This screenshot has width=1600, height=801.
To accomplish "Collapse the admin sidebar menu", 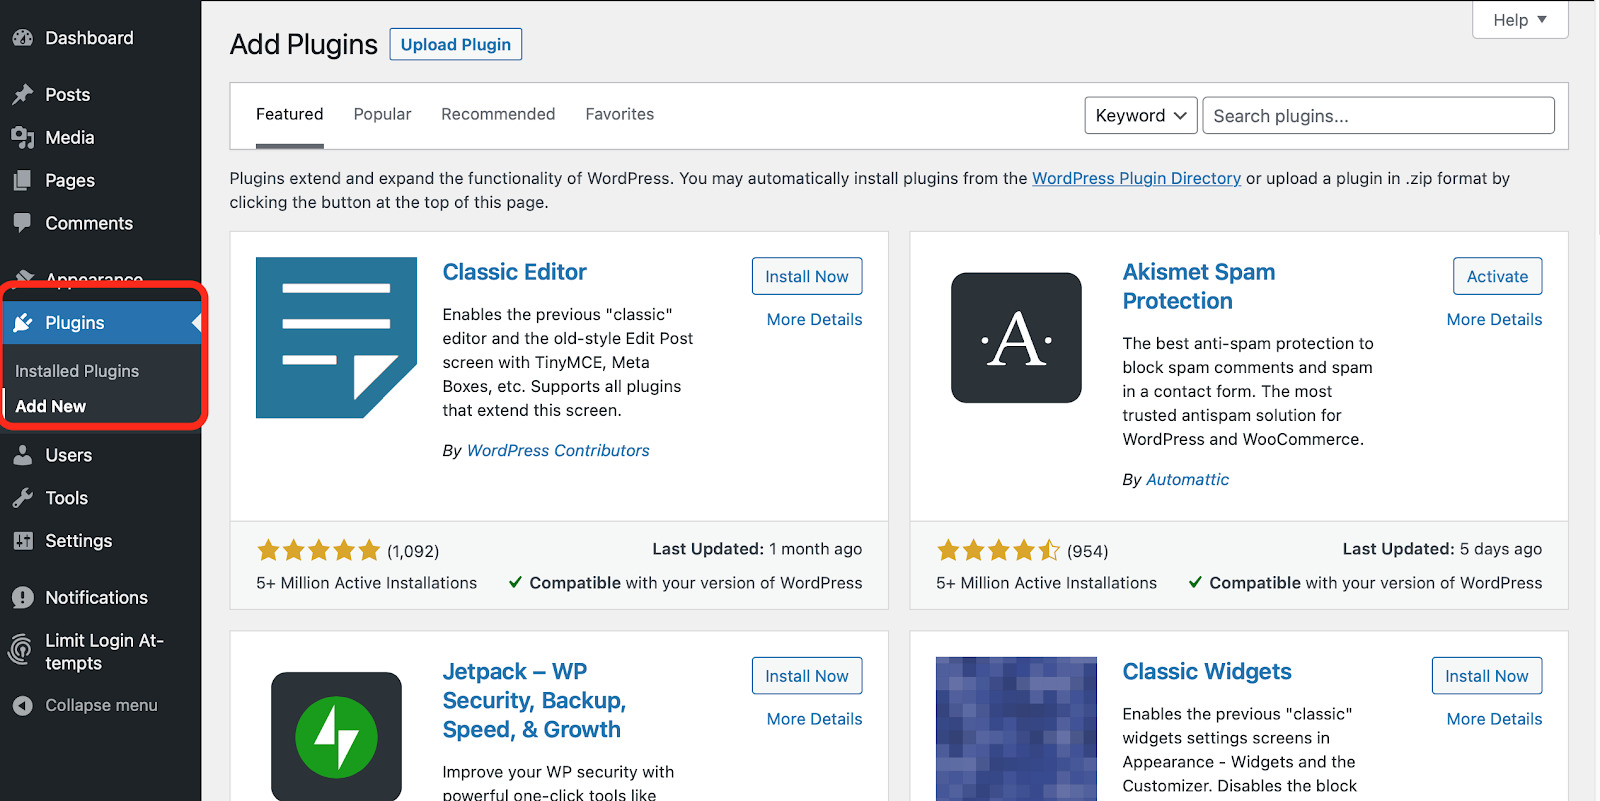I will pyautogui.click(x=85, y=705).
